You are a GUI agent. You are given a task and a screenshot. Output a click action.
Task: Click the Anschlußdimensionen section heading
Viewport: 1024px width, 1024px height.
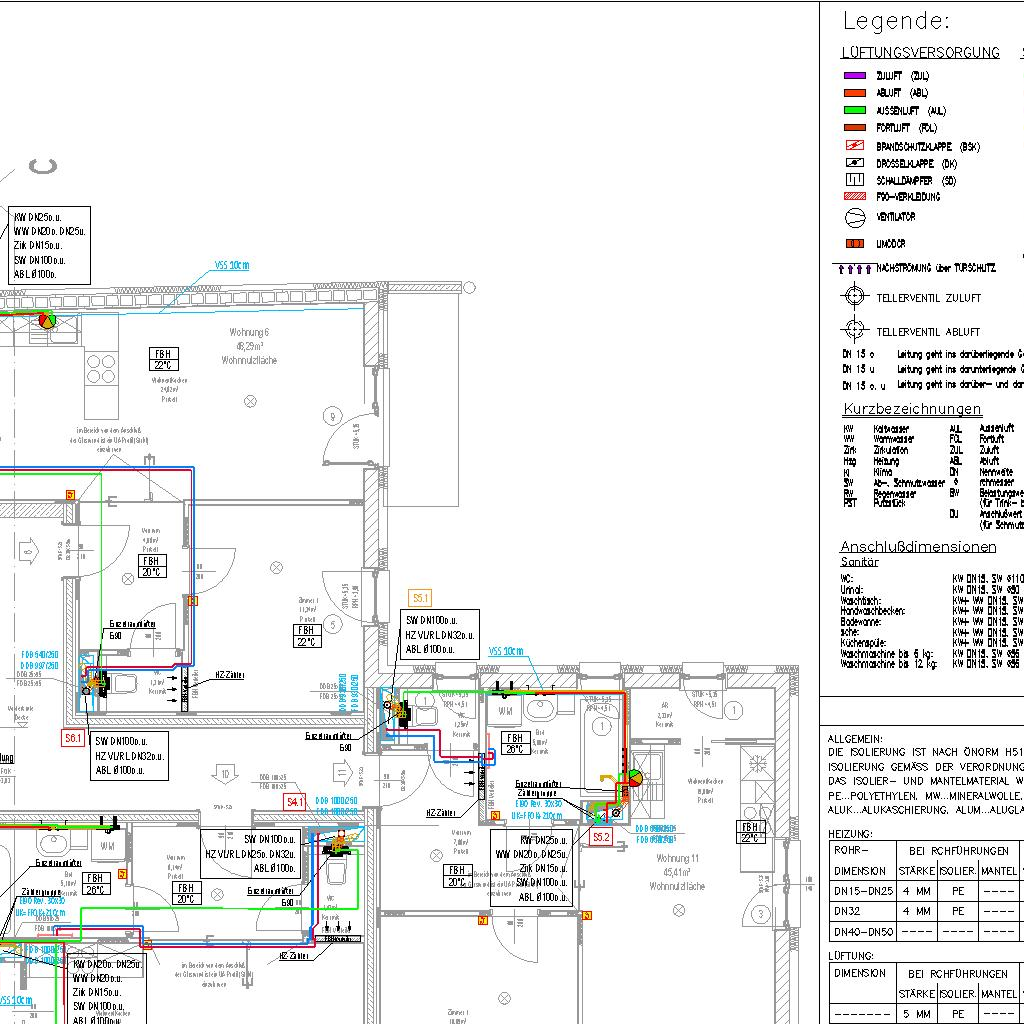tap(917, 547)
